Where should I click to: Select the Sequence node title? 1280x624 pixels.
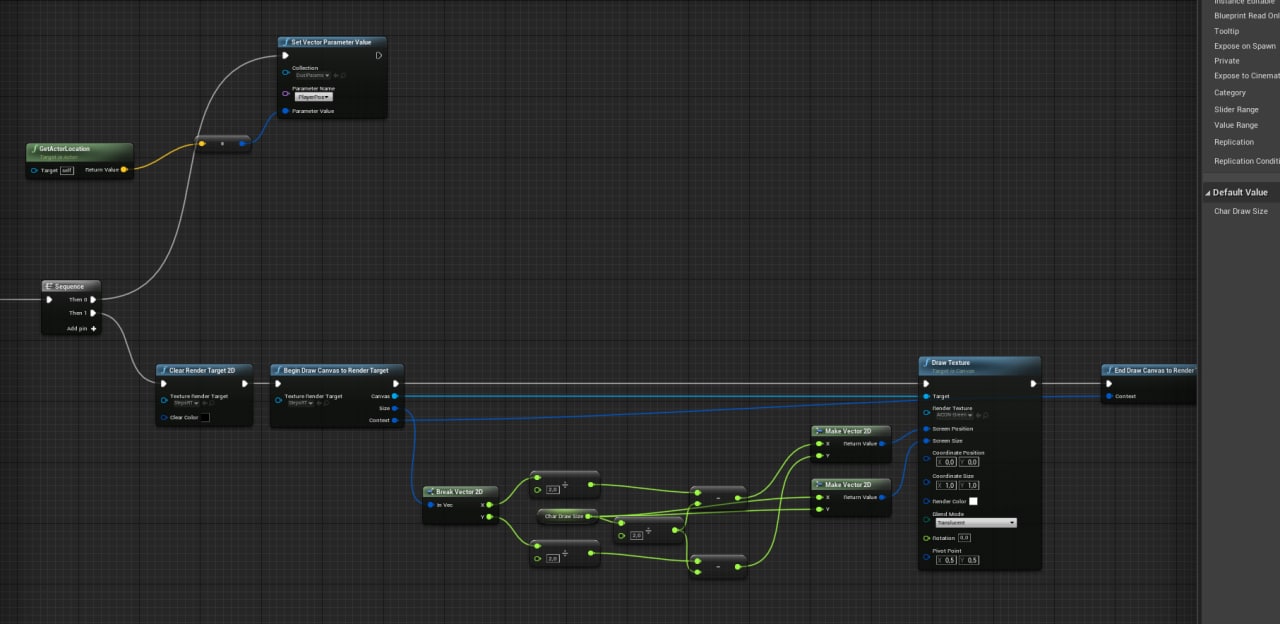[x=69, y=286]
